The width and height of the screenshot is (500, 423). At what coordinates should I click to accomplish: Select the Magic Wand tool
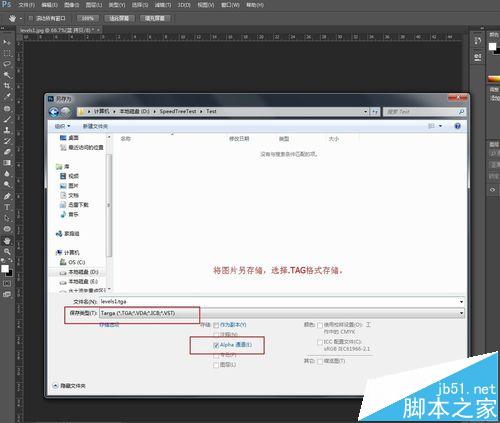[7, 75]
